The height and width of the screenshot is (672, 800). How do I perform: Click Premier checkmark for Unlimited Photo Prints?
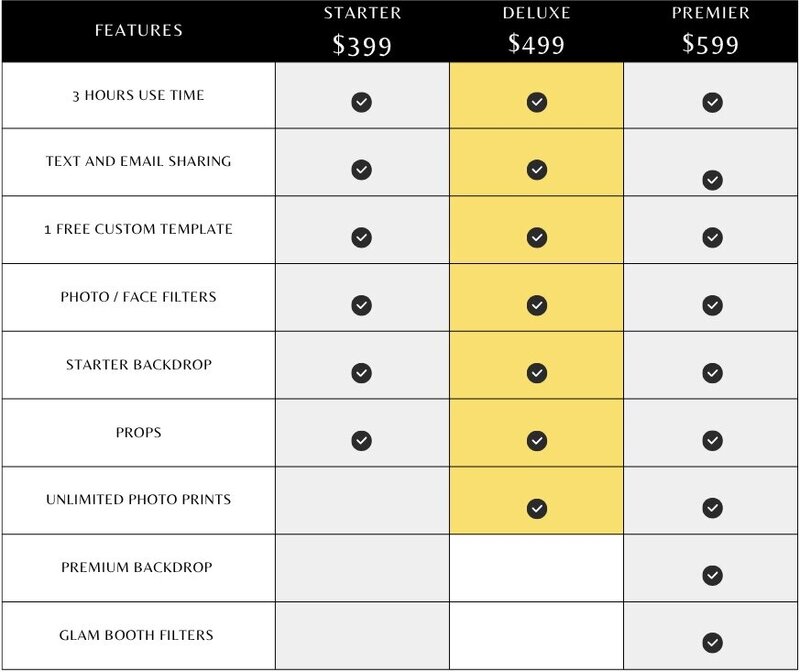coord(712,508)
